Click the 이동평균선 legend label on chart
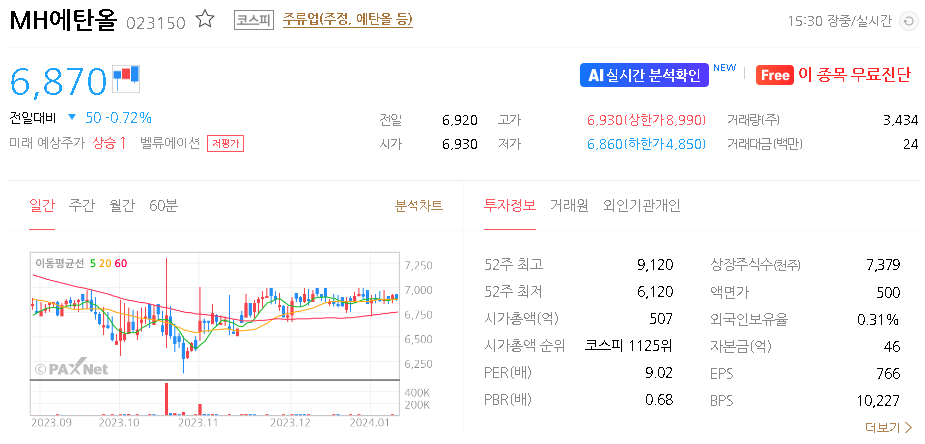Image resolution: width=925 pixels, height=444 pixels. pos(60,263)
